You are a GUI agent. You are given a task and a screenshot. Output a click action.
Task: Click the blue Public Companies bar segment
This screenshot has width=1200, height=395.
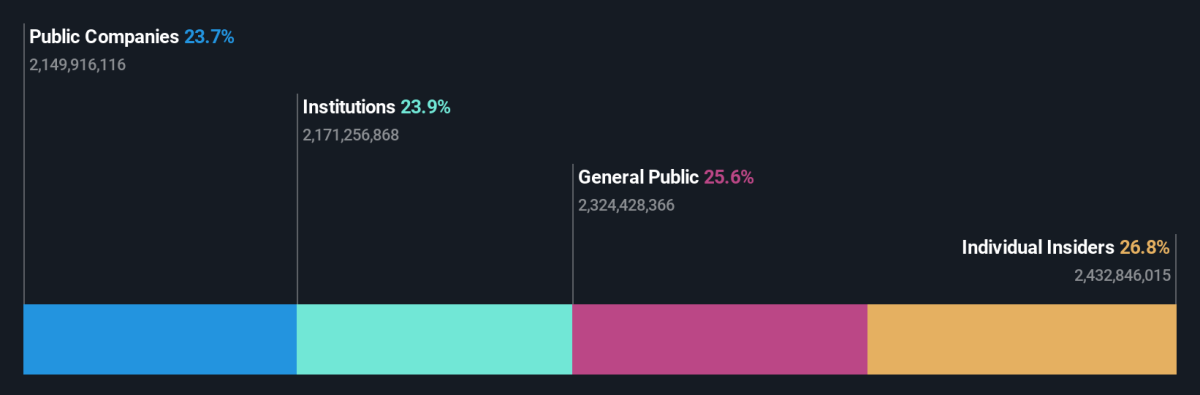tap(160, 339)
